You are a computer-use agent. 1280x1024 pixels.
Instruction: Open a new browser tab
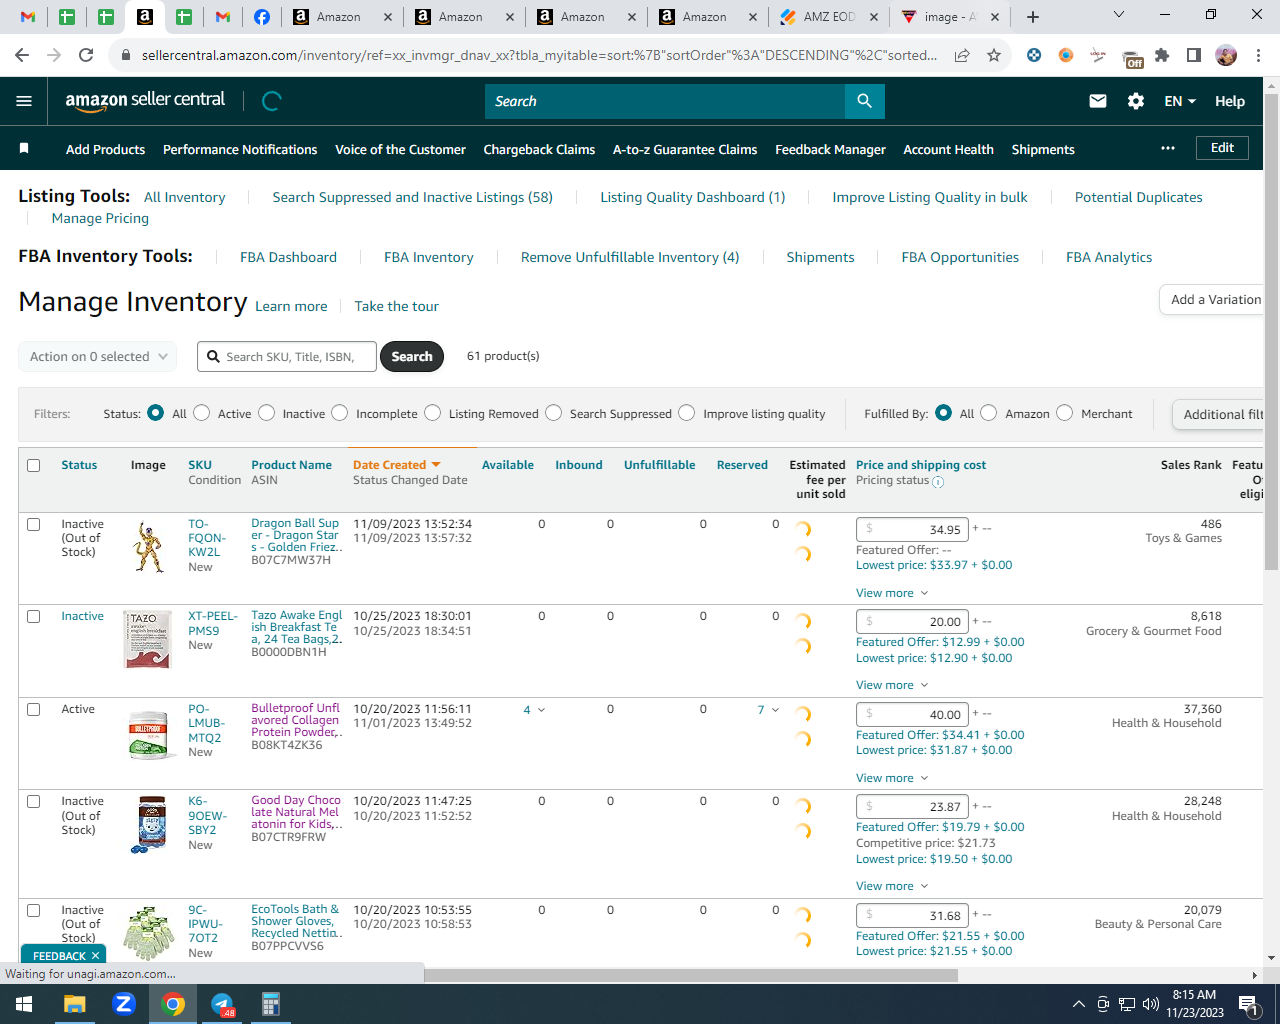(x=1033, y=17)
